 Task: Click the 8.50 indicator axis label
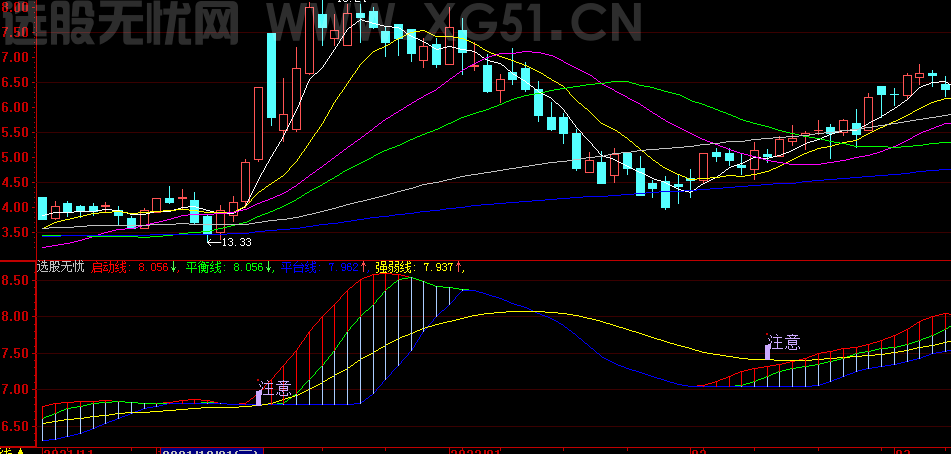click(x=15, y=281)
